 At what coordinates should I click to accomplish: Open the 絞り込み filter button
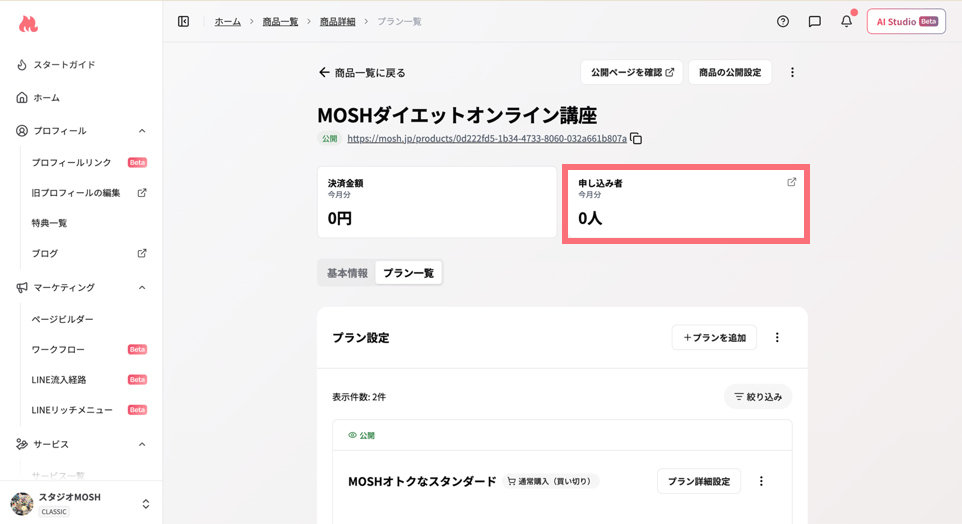tap(758, 397)
